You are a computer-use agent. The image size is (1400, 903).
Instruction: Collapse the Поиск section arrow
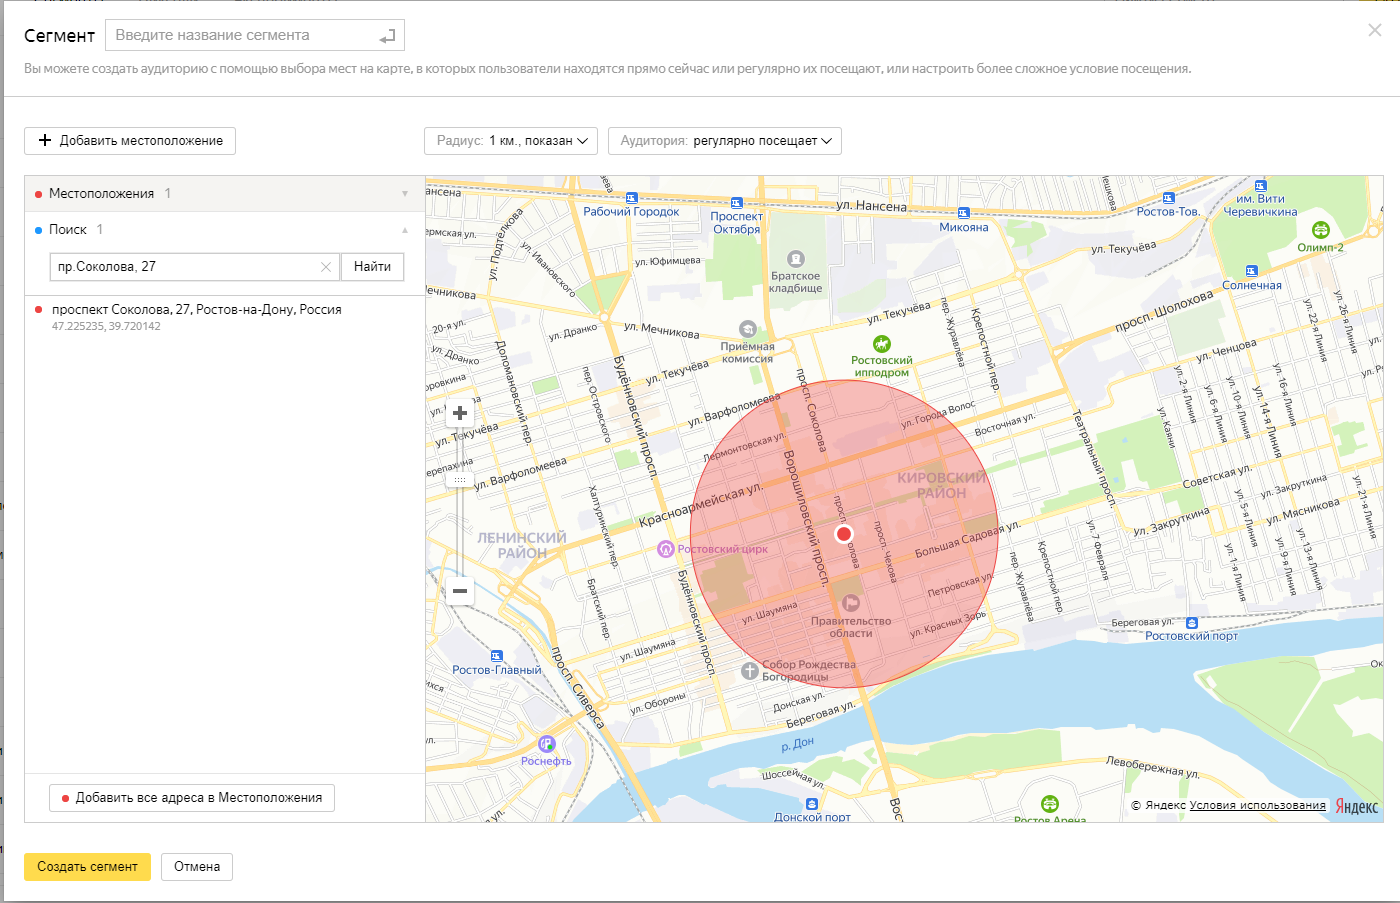click(405, 230)
